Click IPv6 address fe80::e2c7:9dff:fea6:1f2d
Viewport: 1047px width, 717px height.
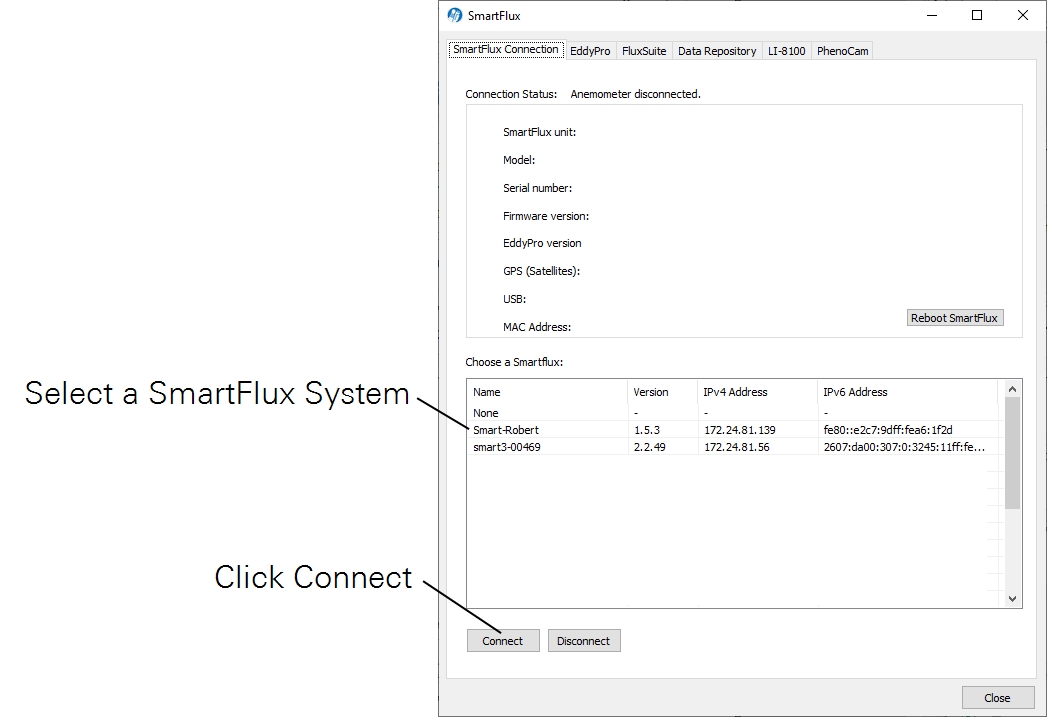[x=888, y=430]
